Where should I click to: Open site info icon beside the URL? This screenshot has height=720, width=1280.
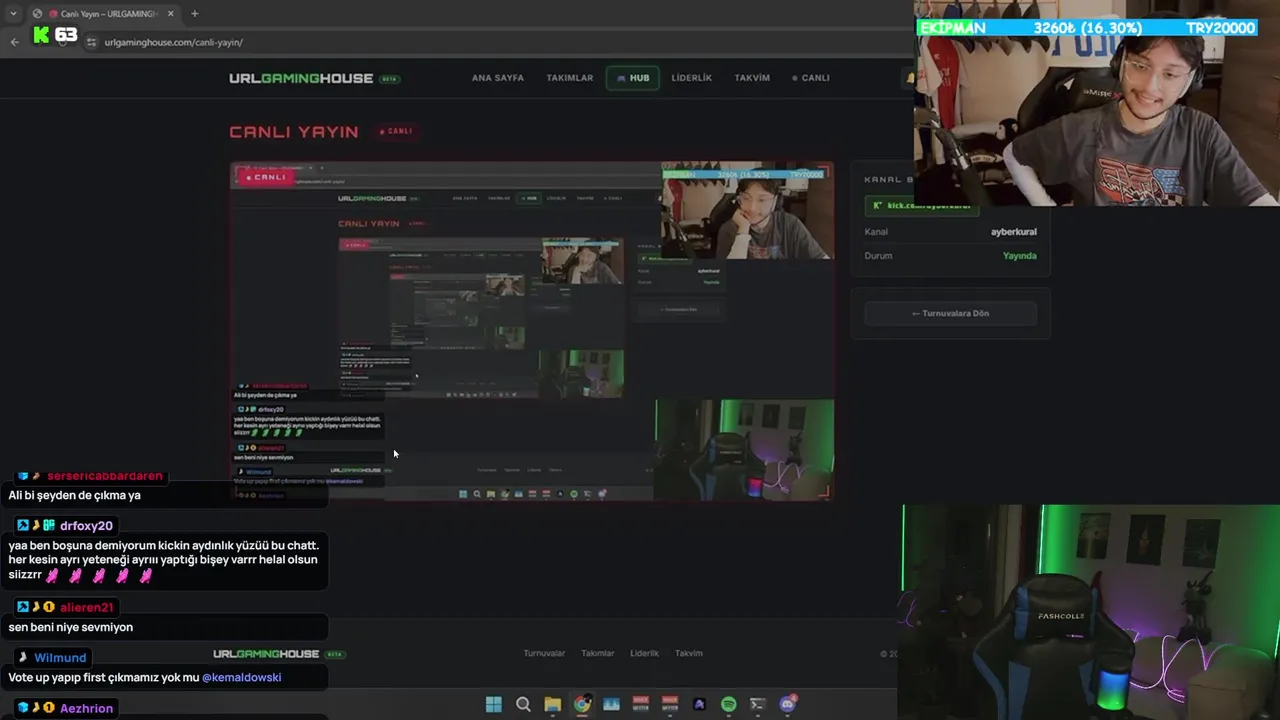click(x=92, y=42)
